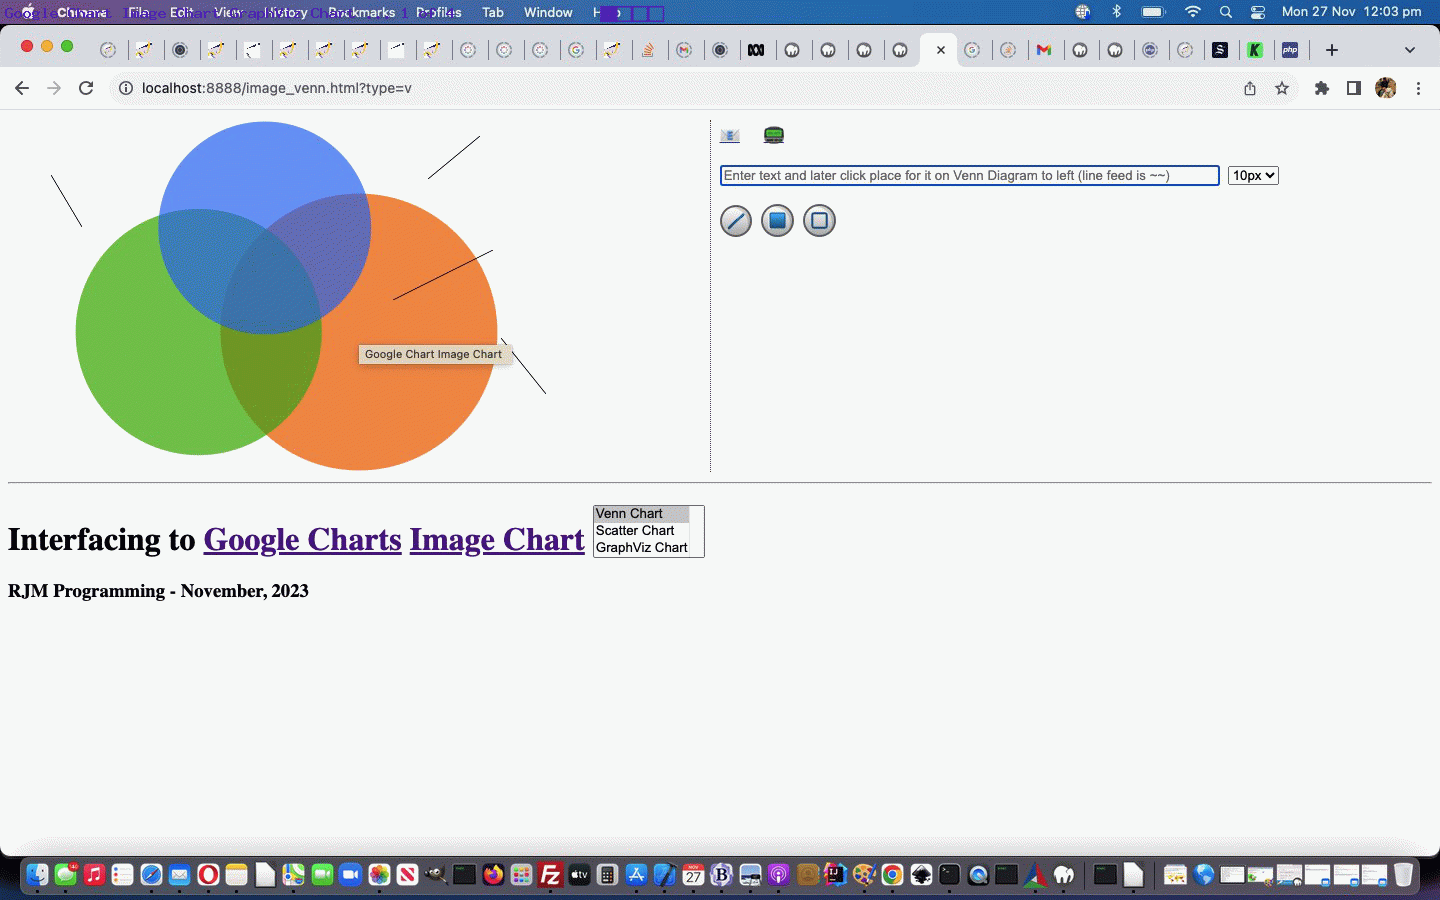Click the localhost URL in the address bar
Viewport: 1440px width, 900px height.
277,88
